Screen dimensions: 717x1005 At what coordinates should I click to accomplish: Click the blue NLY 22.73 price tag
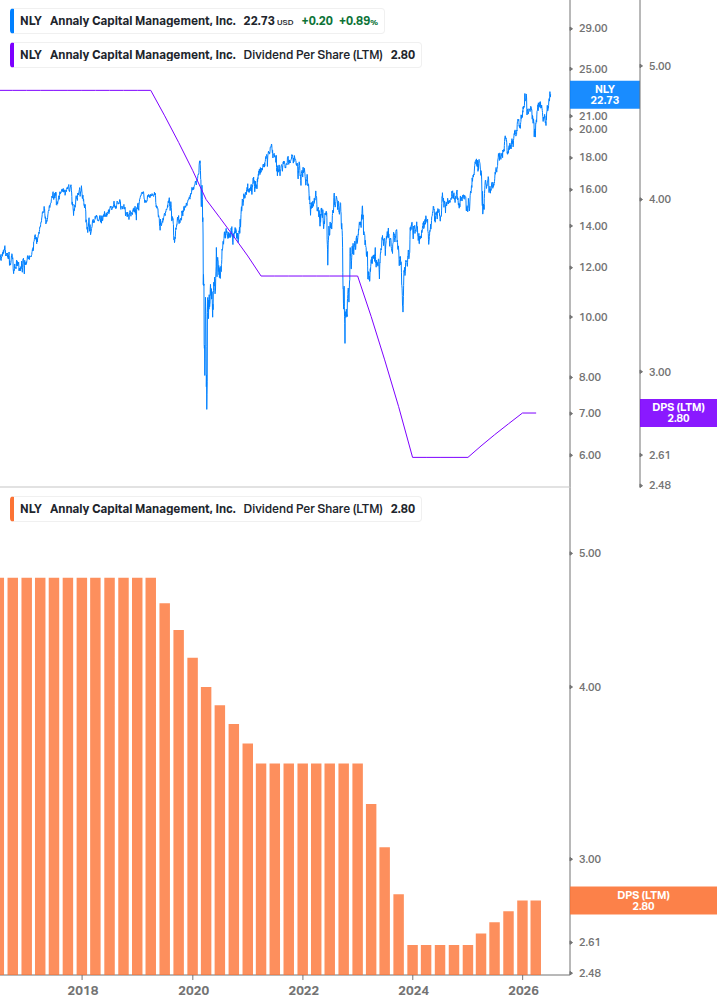tap(605, 95)
